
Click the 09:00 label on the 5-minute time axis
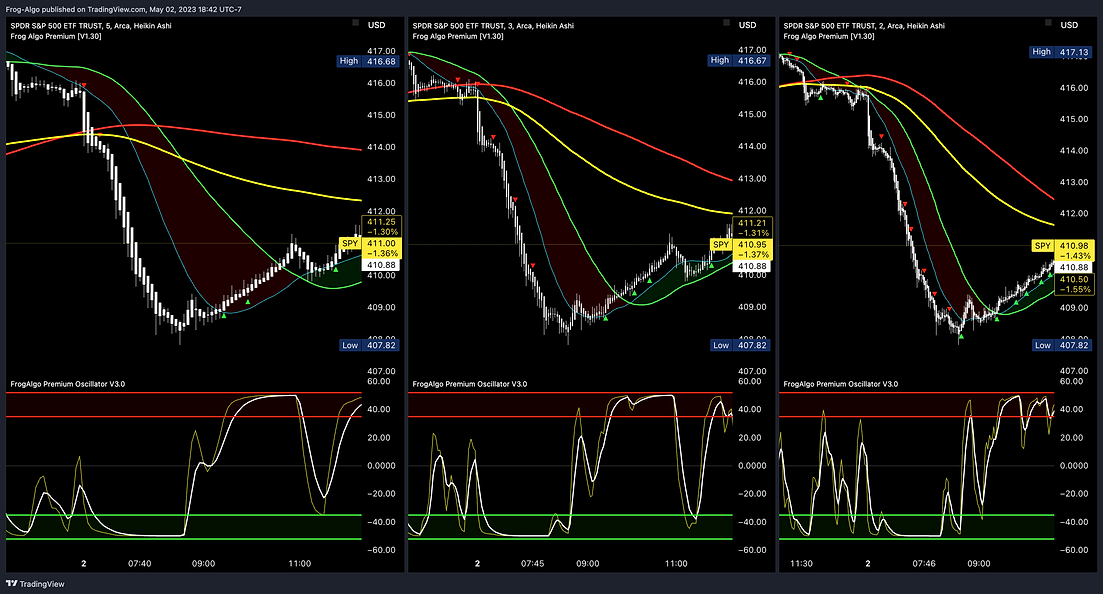click(x=203, y=564)
